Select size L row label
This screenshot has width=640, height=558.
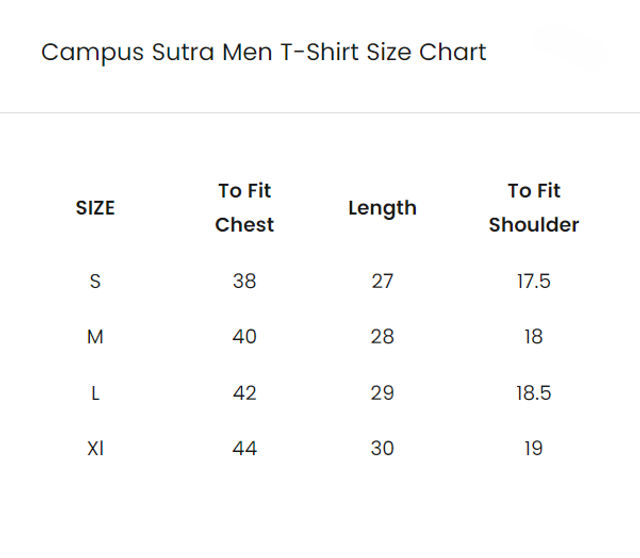click(x=95, y=393)
